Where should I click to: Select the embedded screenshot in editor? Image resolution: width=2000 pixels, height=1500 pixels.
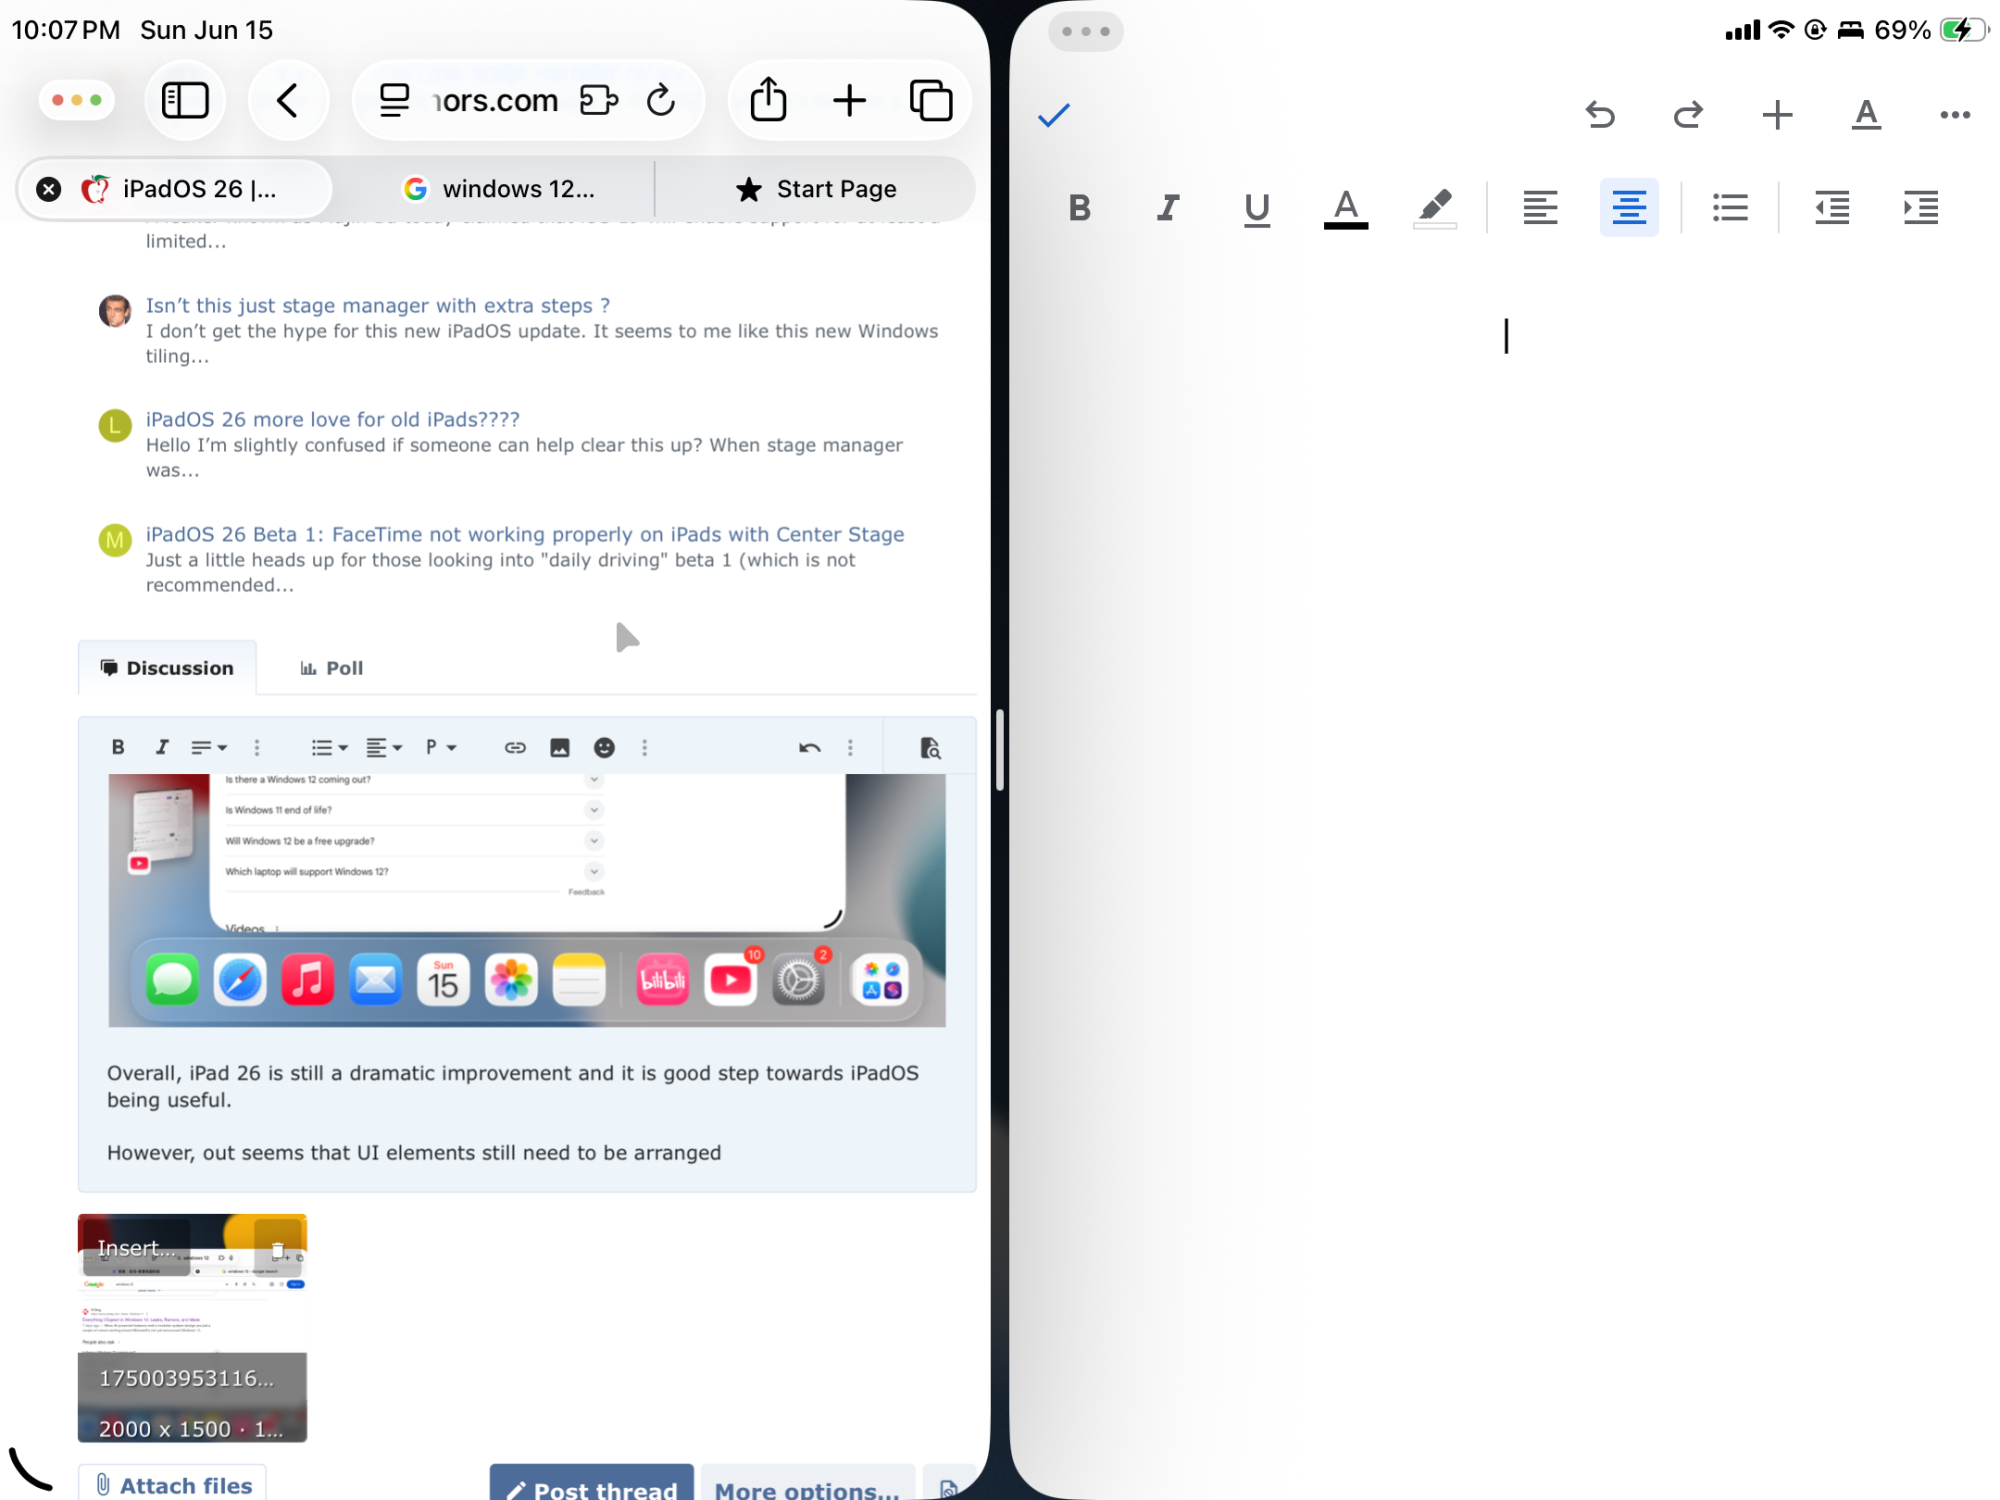[x=527, y=900]
